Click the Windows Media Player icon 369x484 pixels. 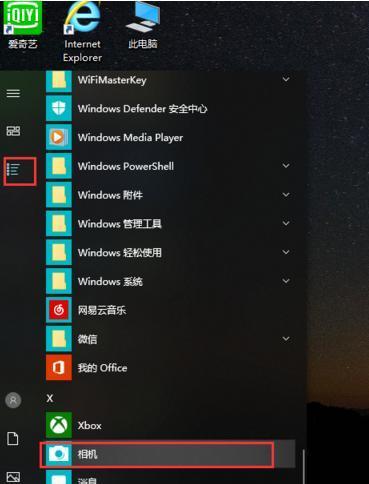coord(59,137)
